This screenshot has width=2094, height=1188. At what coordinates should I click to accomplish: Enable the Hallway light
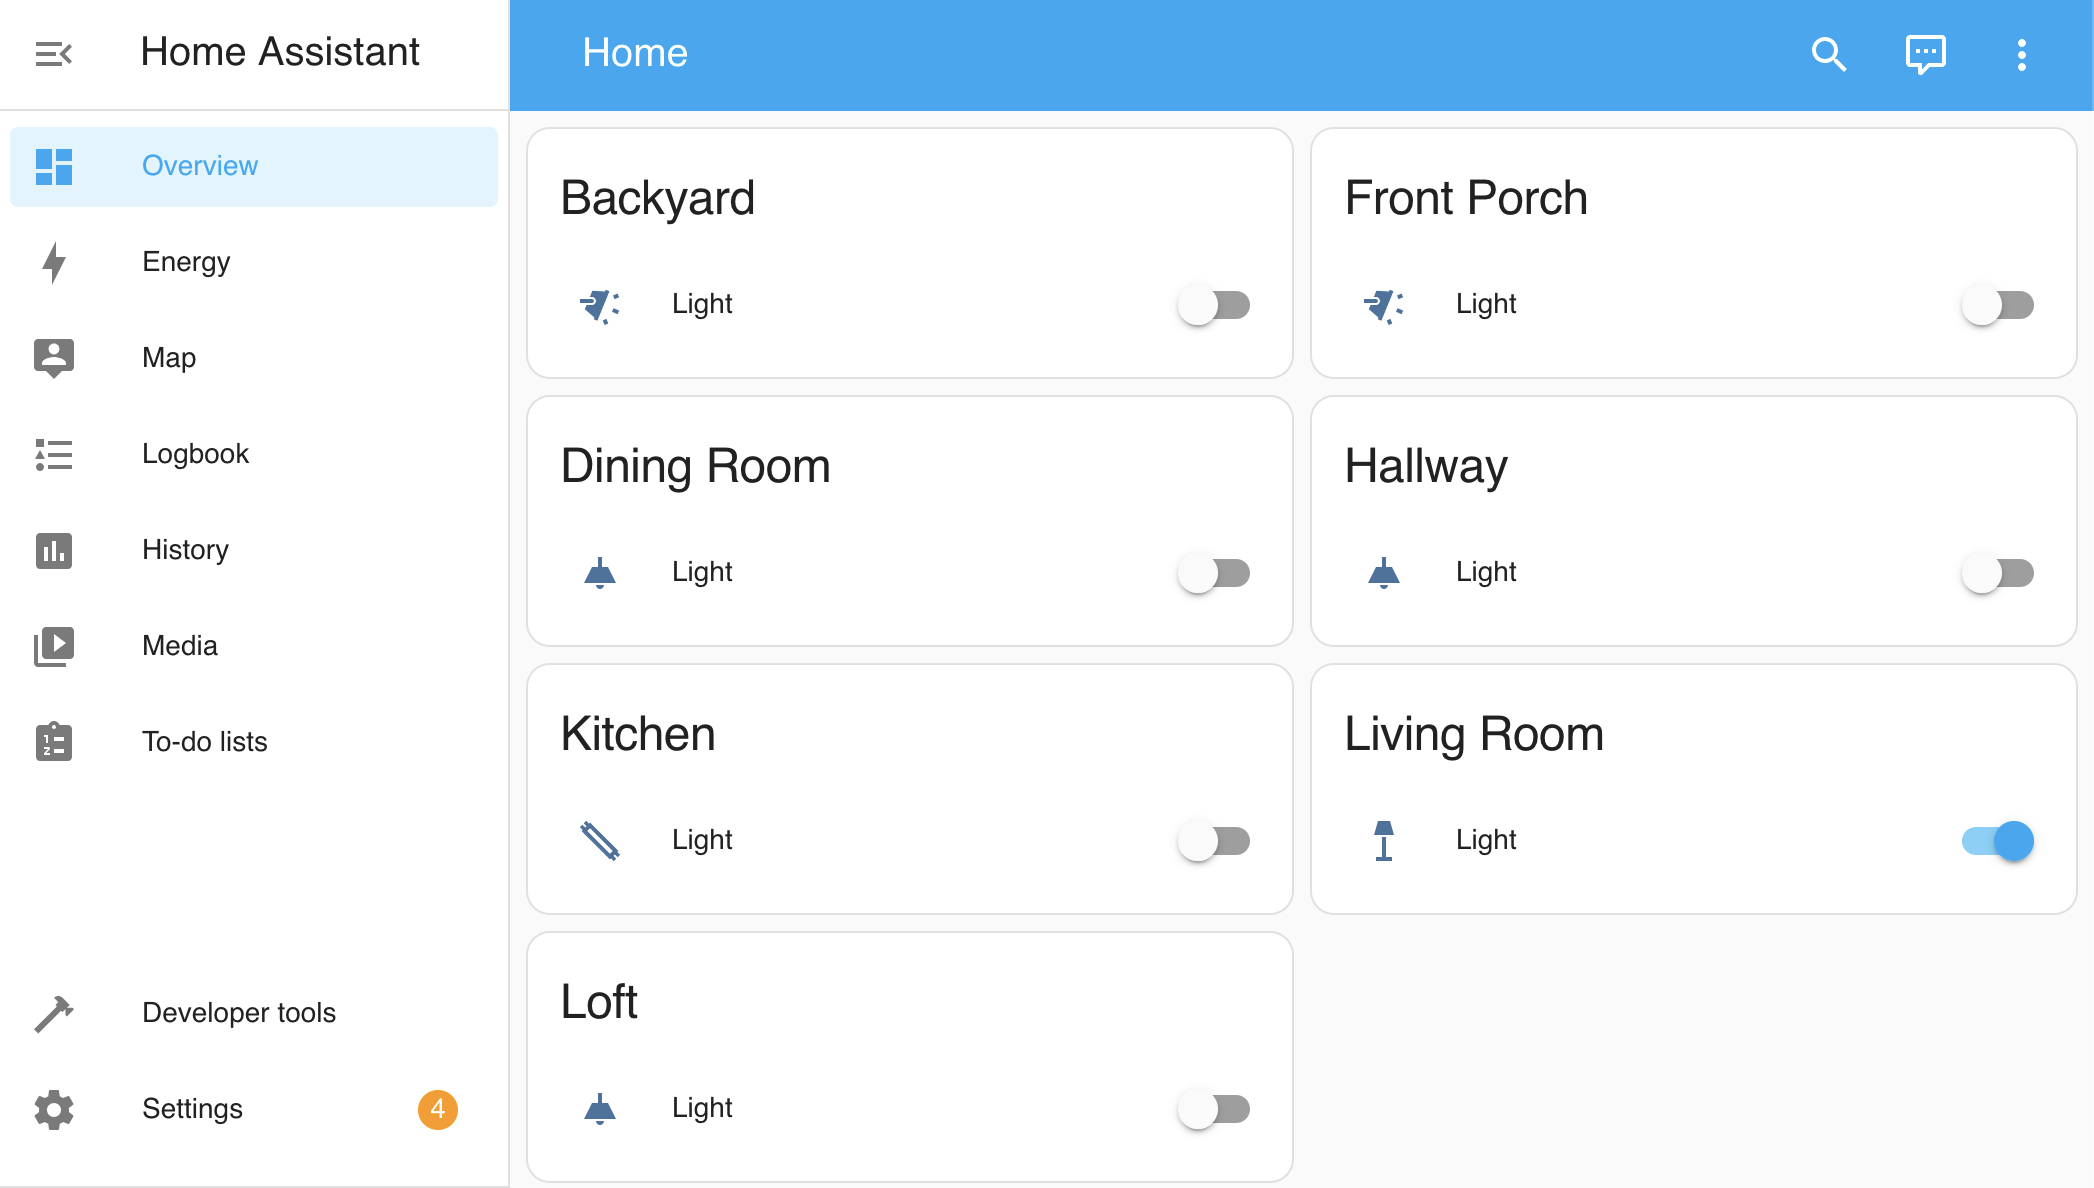pos(1997,573)
